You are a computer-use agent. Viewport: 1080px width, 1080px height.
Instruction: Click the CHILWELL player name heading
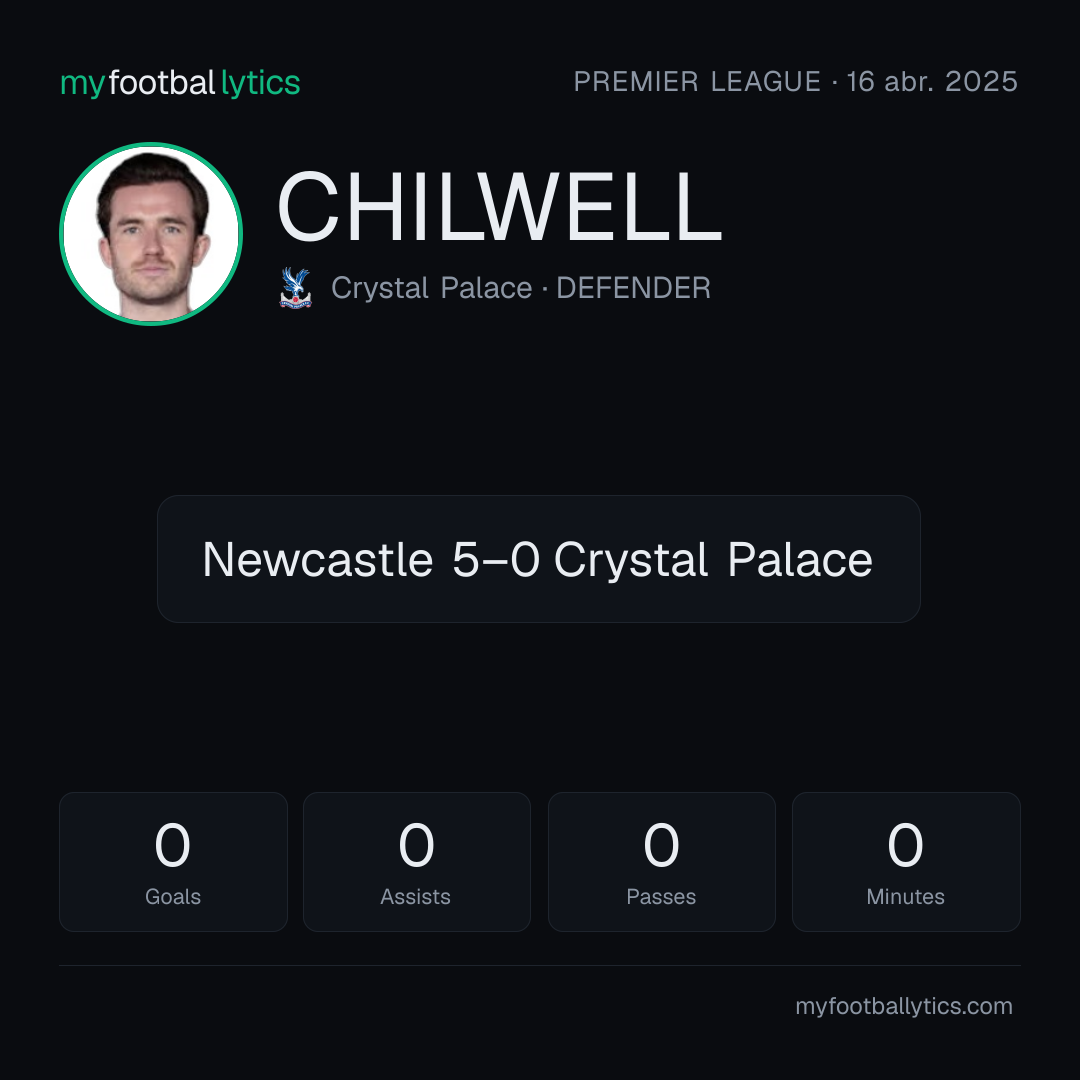point(499,207)
